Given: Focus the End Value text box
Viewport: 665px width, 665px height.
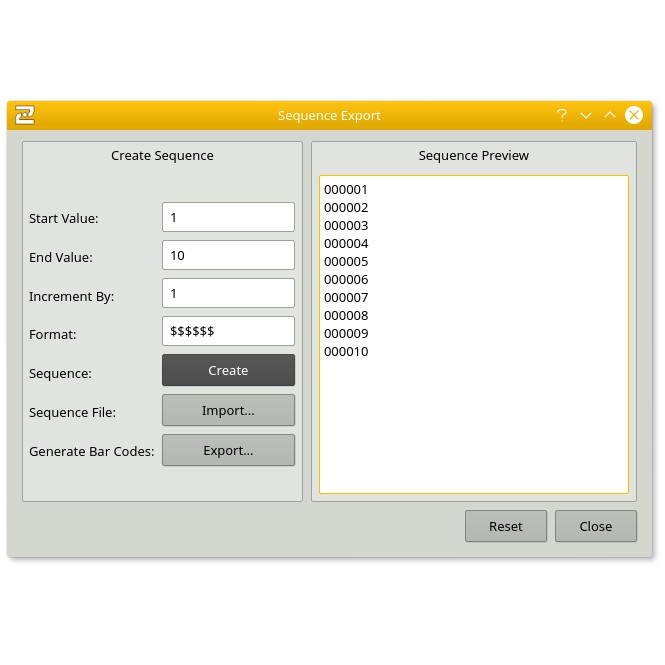Looking at the screenshot, I should [x=228, y=255].
